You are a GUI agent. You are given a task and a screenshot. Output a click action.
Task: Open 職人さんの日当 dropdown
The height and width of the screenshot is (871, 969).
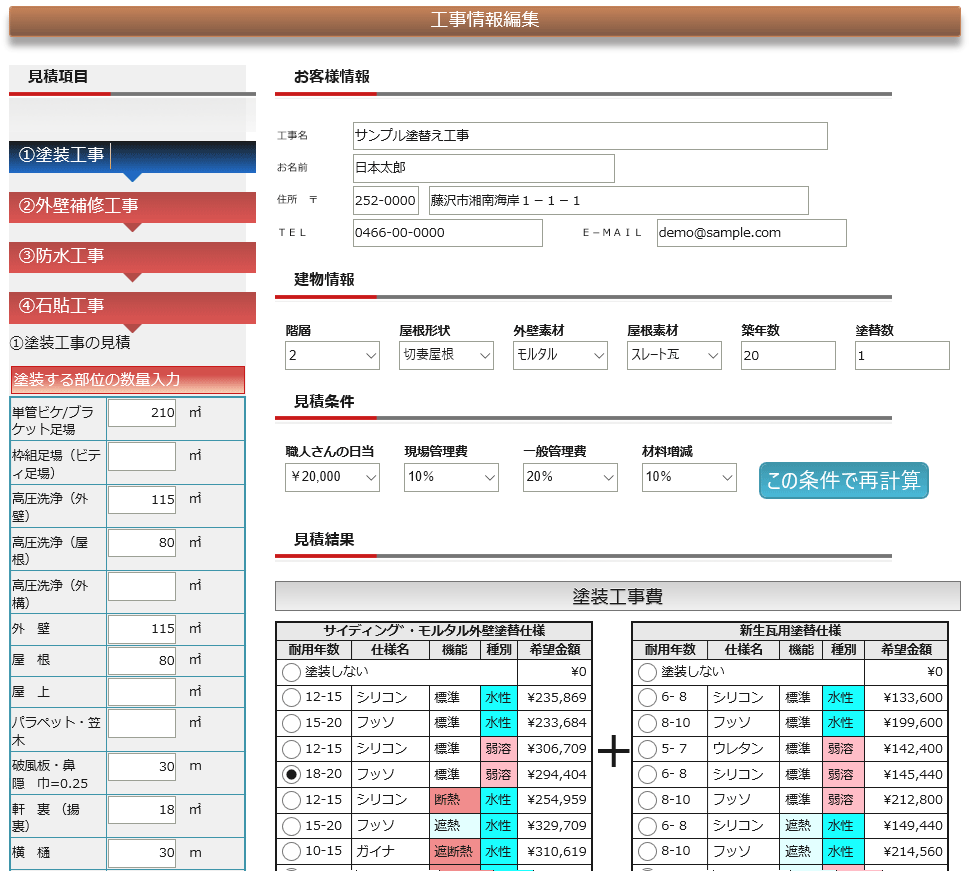click(332, 477)
